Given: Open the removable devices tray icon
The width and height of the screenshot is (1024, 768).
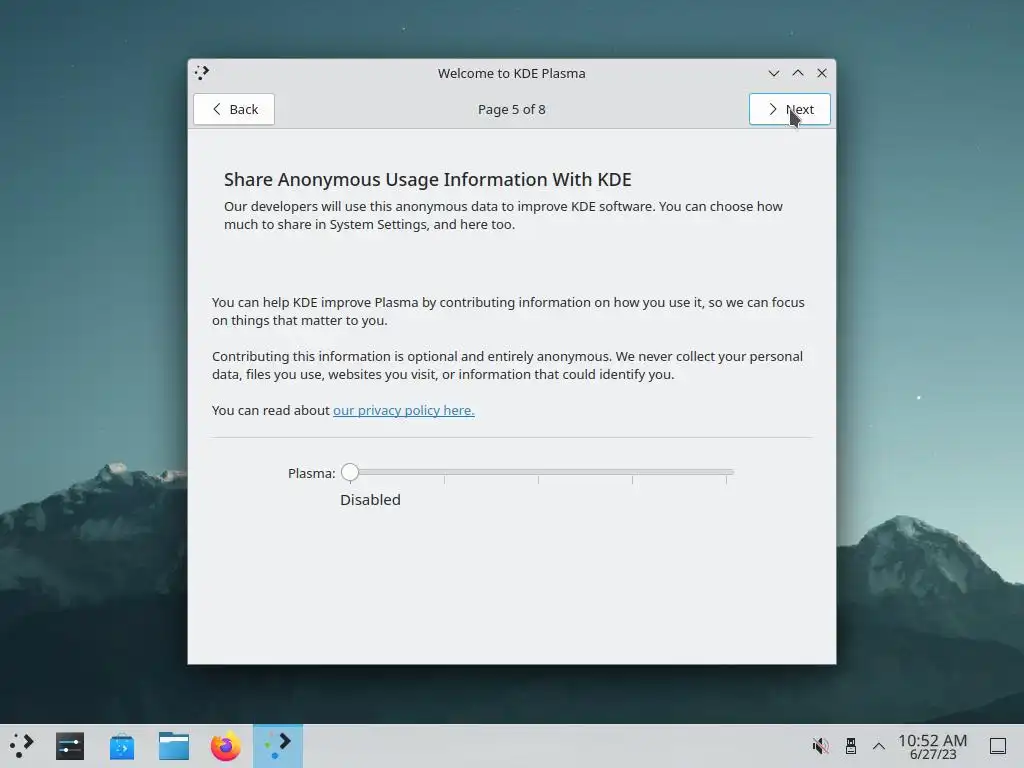Looking at the screenshot, I should click(x=850, y=746).
